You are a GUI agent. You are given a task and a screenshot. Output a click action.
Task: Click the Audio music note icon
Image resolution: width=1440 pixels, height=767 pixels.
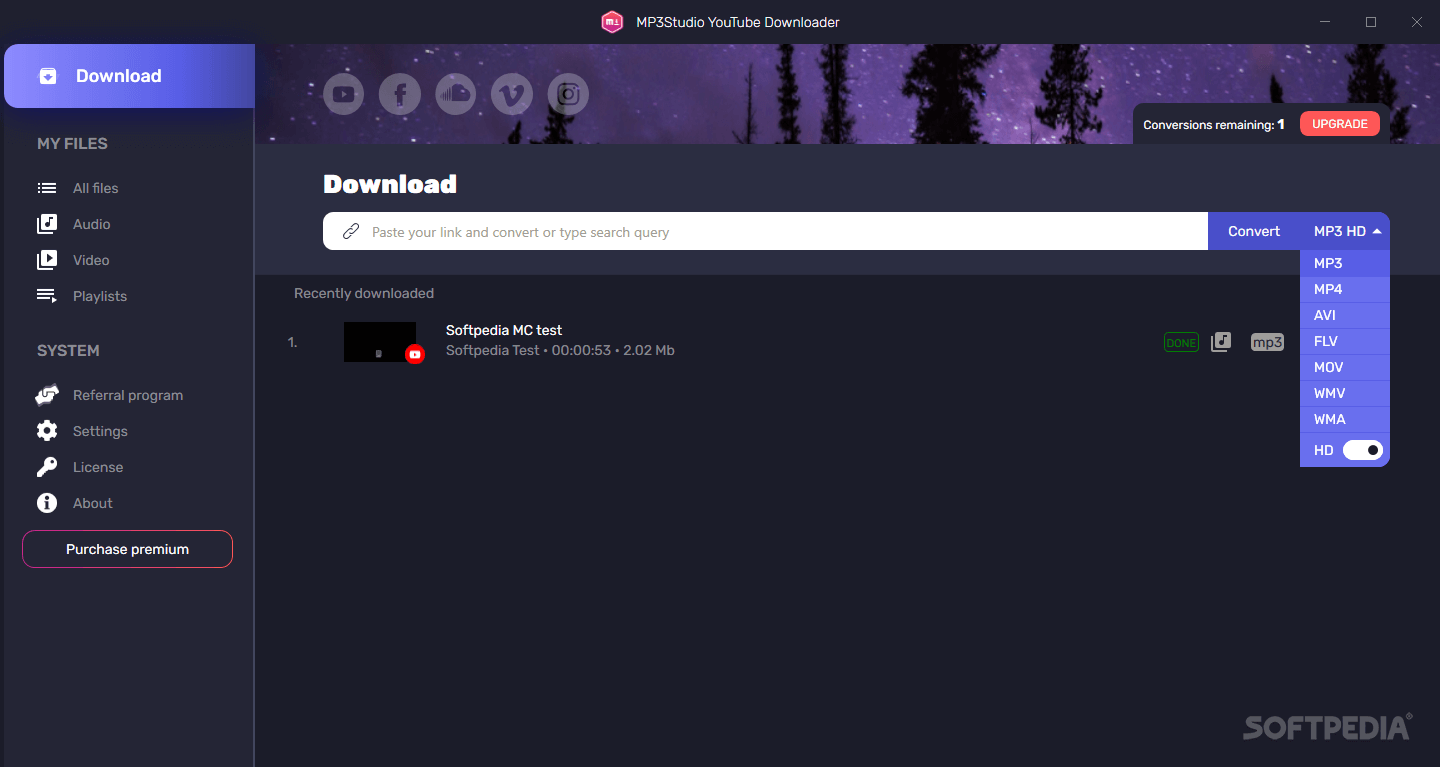[47, 224]
